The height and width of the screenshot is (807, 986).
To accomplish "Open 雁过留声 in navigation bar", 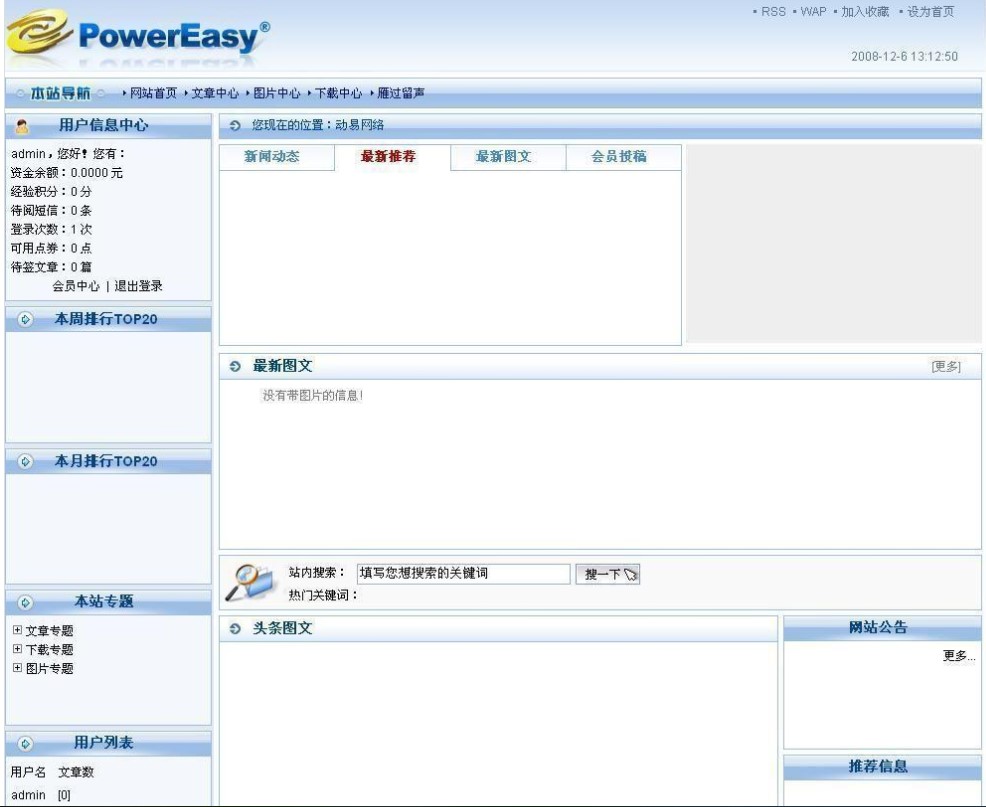I will (x=401, y=93).
